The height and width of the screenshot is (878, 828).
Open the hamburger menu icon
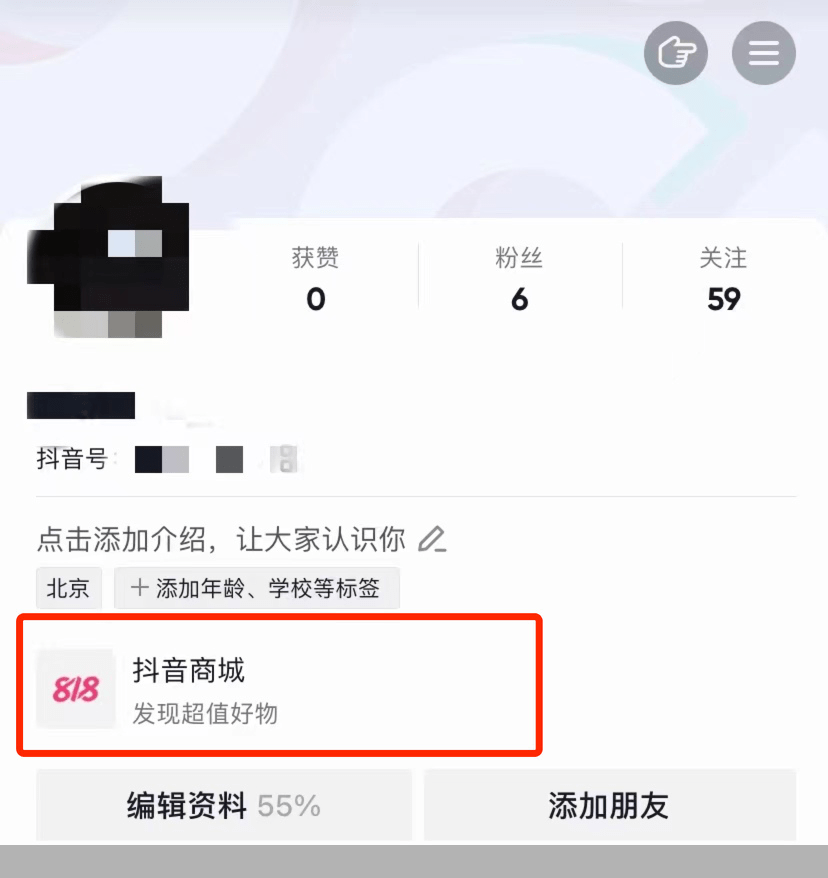pyautogui.click(x=764, y=53)
